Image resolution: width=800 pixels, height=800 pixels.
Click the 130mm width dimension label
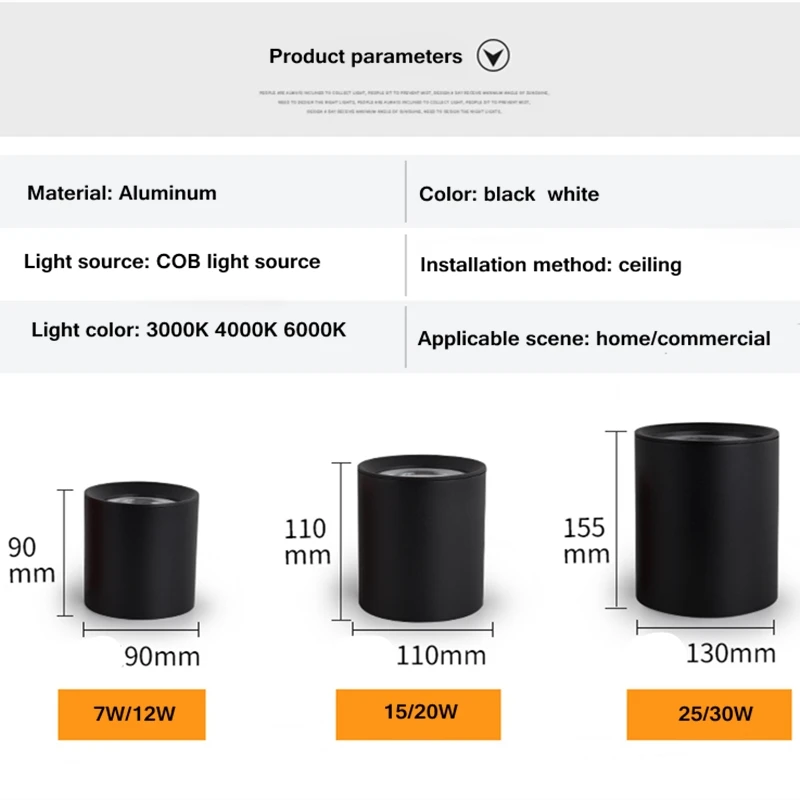pyautogui.click(x=730, y=654)
